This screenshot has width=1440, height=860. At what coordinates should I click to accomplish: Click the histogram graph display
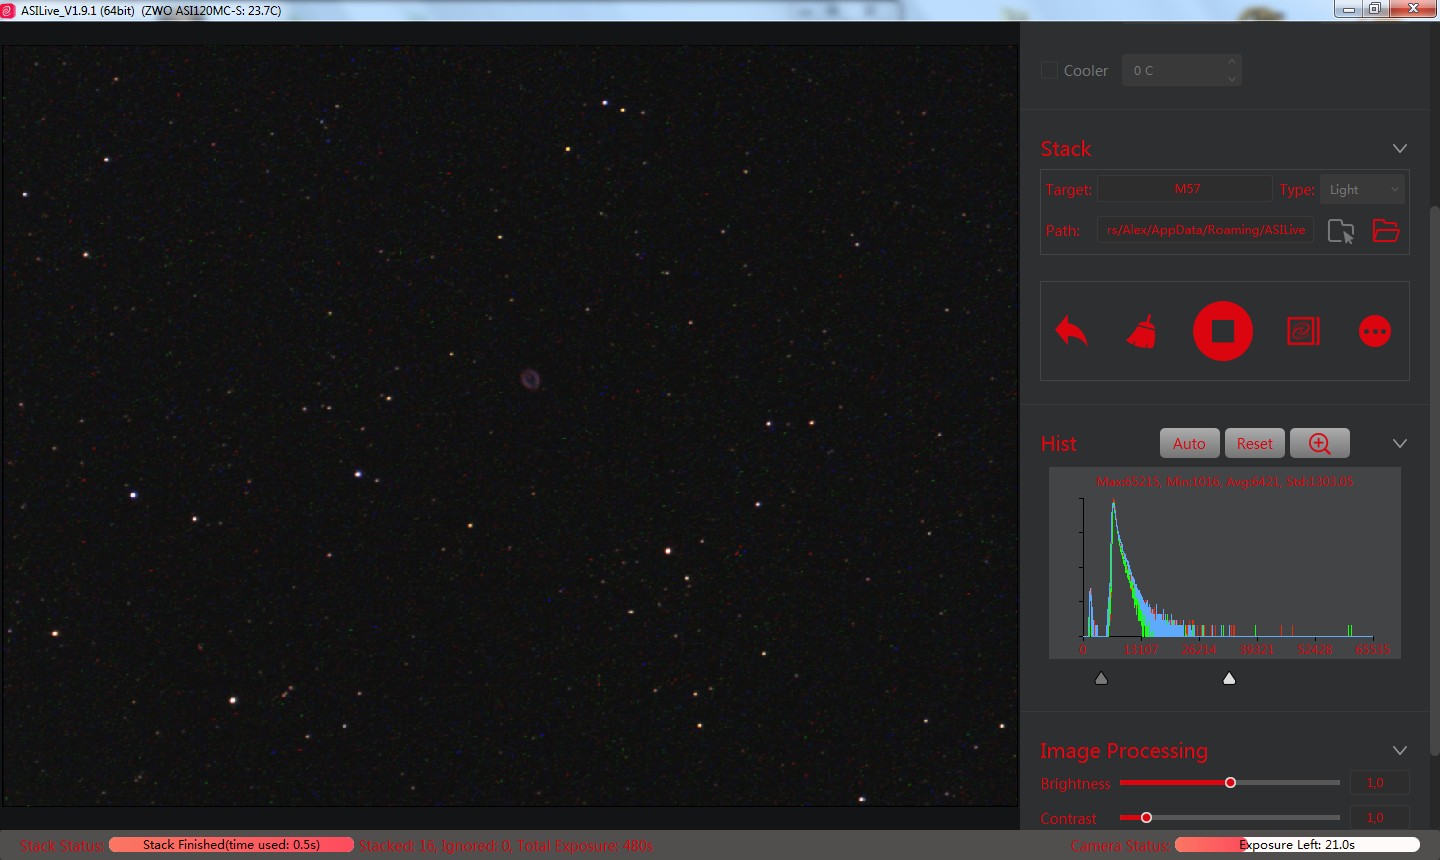[x=1225, y=563]
